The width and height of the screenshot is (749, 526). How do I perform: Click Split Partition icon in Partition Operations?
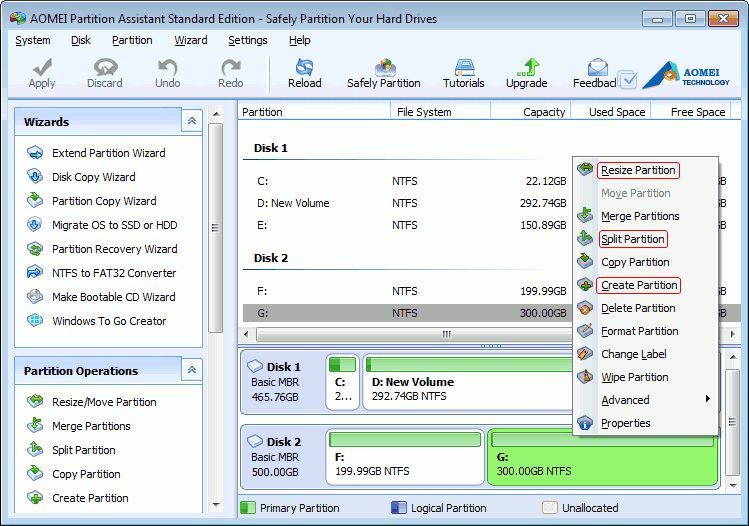click(x=35, y=450)
